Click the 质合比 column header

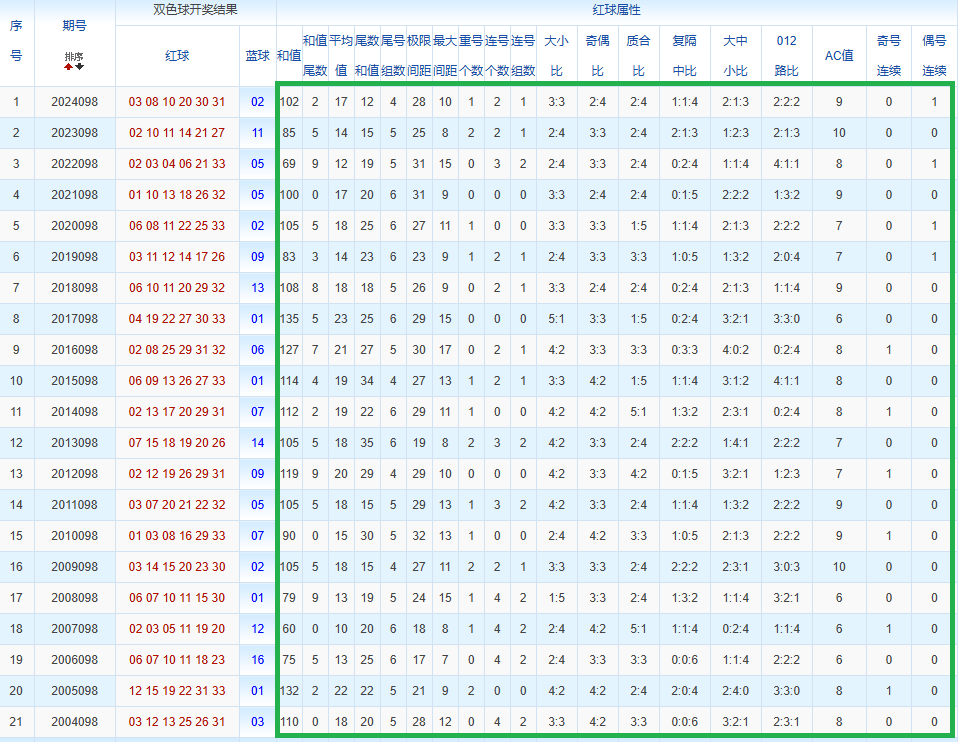(638, 56)
